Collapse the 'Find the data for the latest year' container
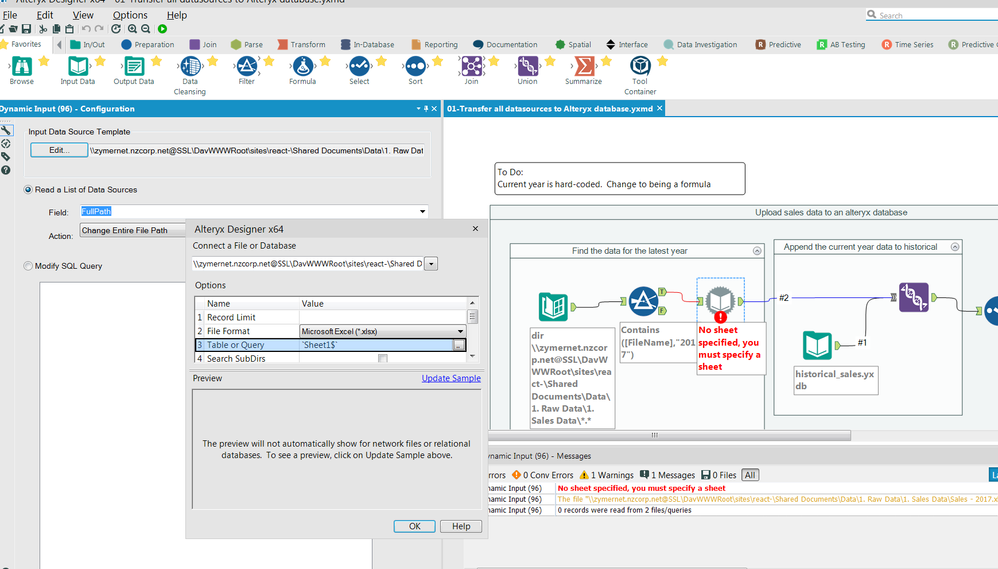The width and height of the screenshot is (998, 569). coord(757,251)
